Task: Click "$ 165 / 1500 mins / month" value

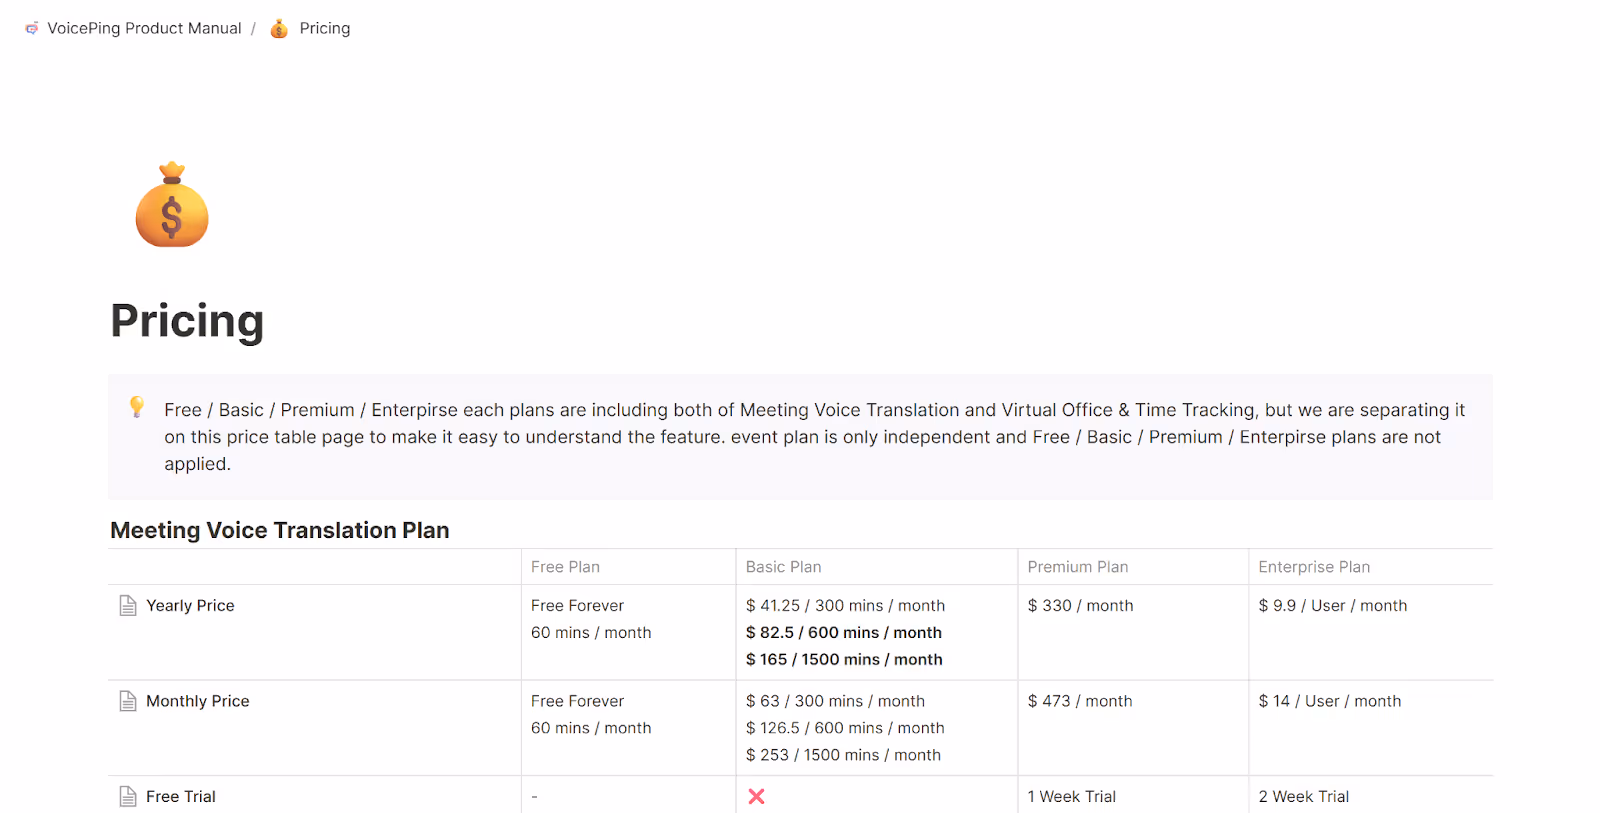Action: (x=844, y=659)
